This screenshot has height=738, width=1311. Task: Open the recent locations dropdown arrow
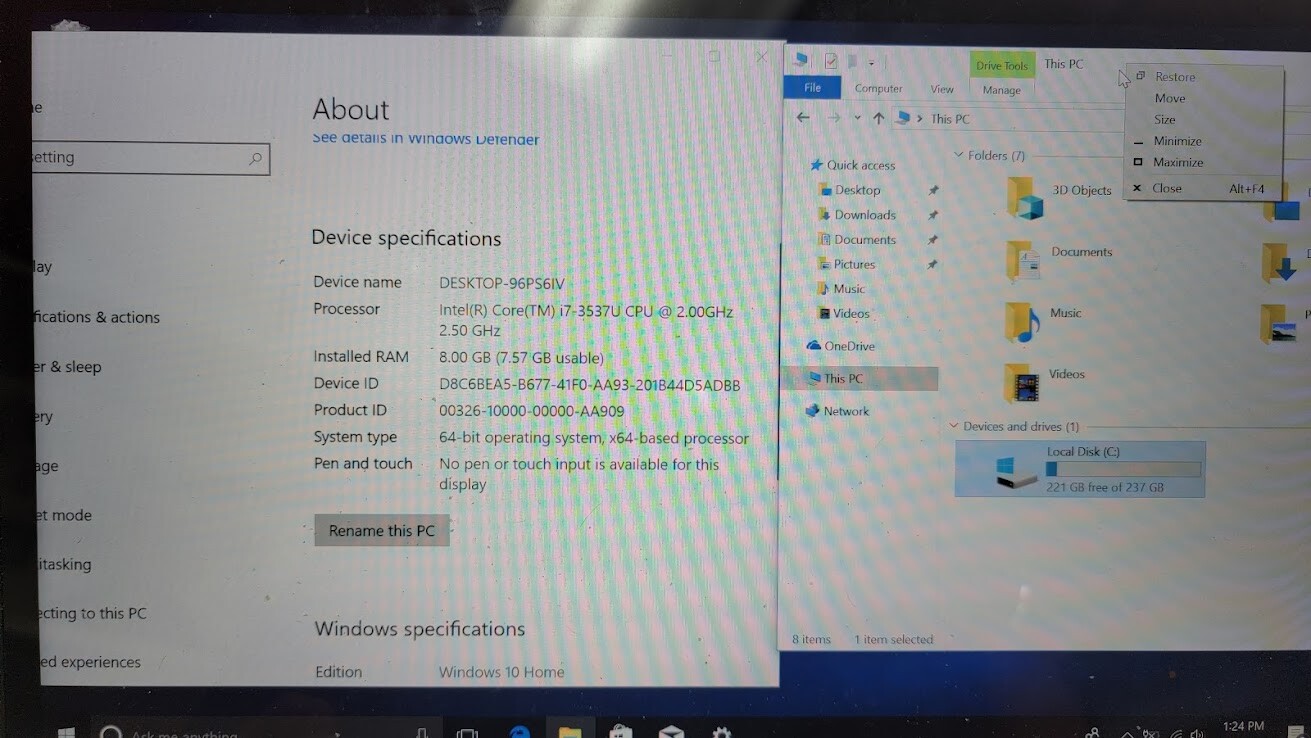tap(857, 118)
